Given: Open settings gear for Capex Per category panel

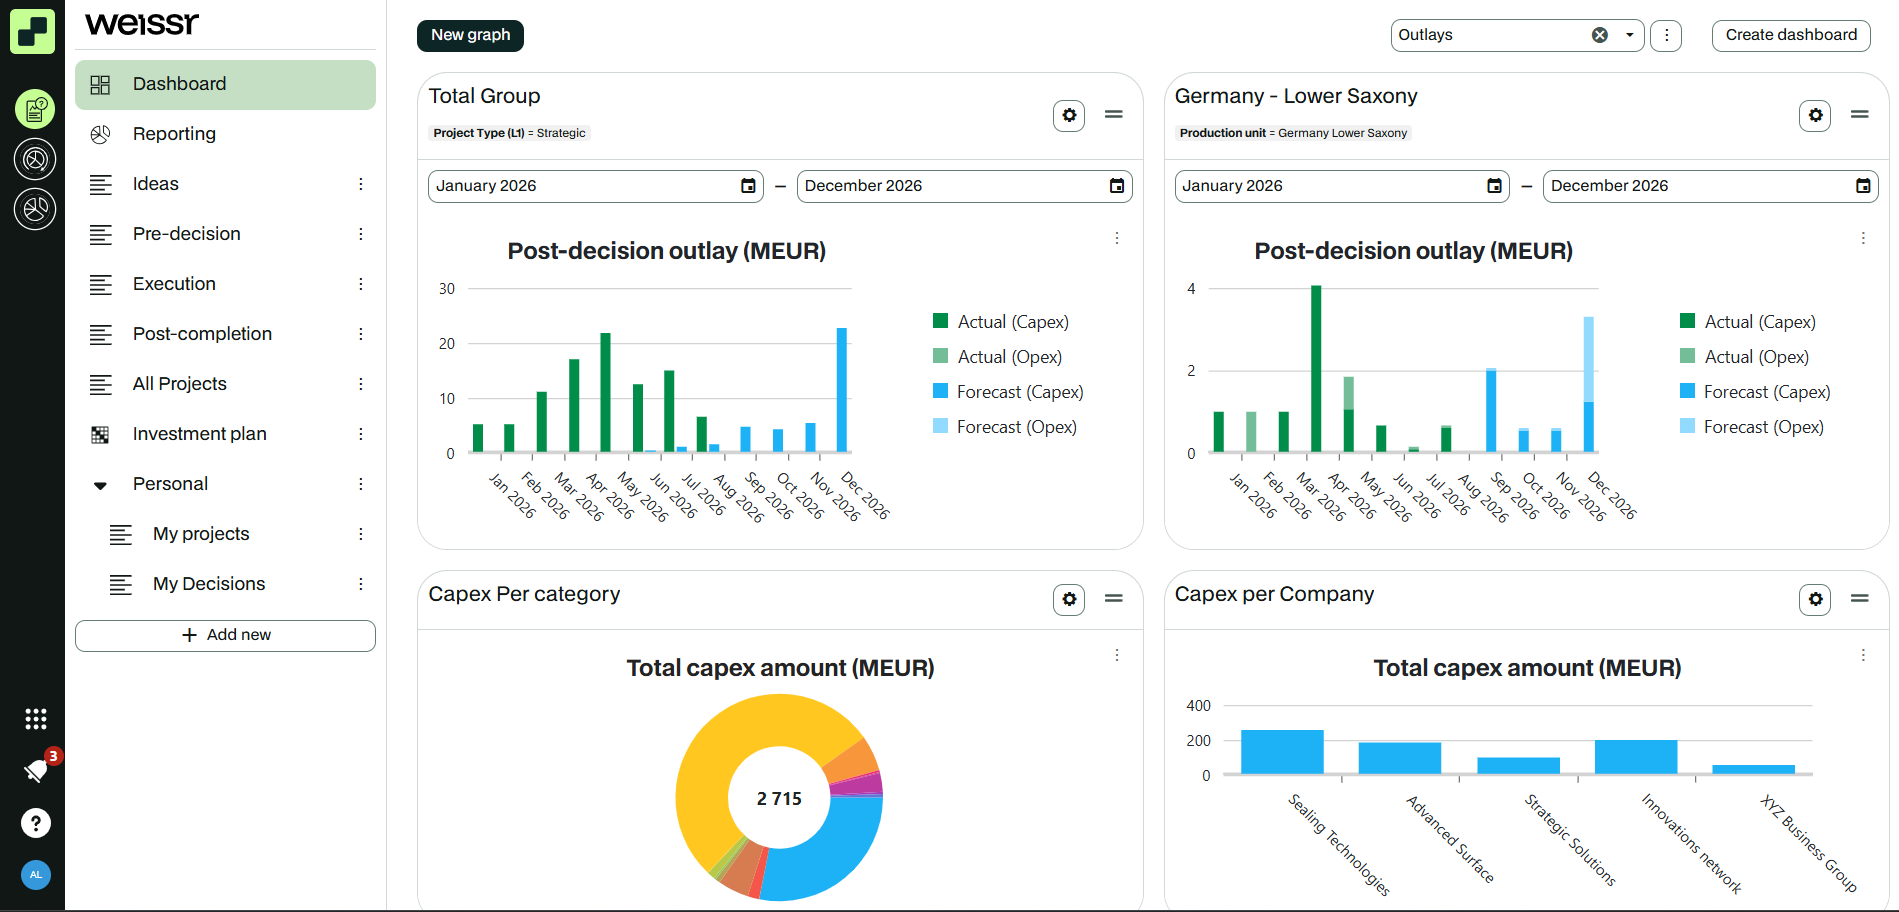Looking at the screenshot, I should click(1069, 600).
